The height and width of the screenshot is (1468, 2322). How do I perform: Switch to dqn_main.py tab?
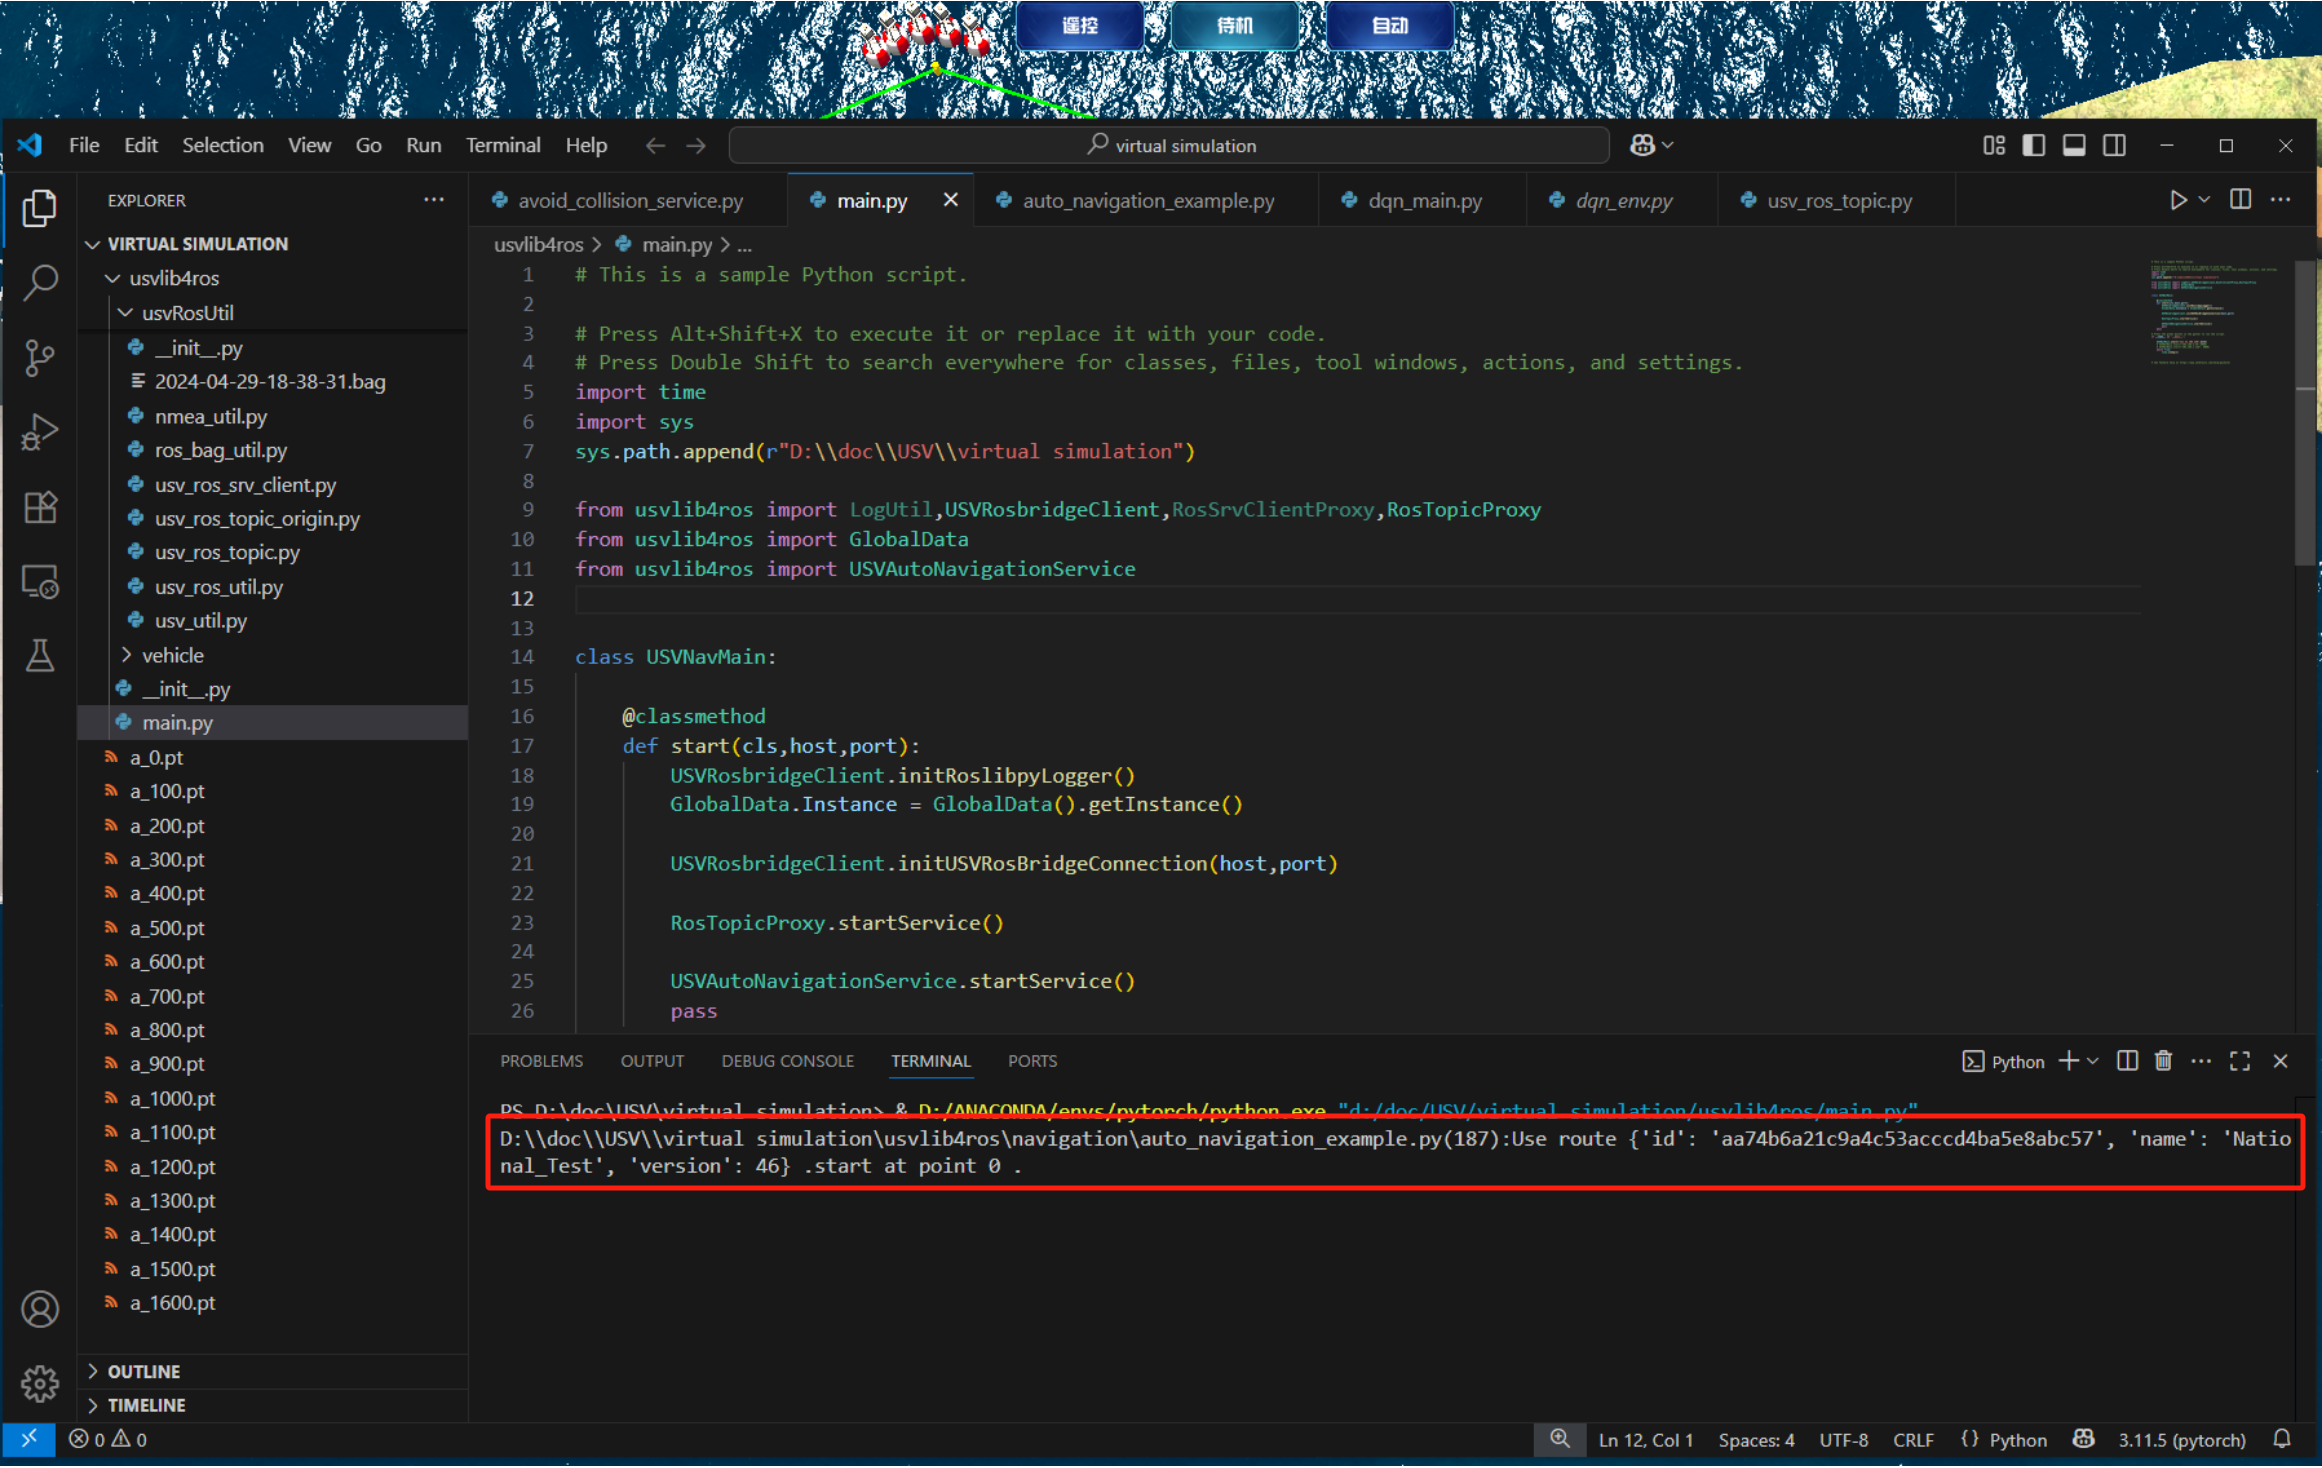pyautogui.click(x=1424, y=201)
